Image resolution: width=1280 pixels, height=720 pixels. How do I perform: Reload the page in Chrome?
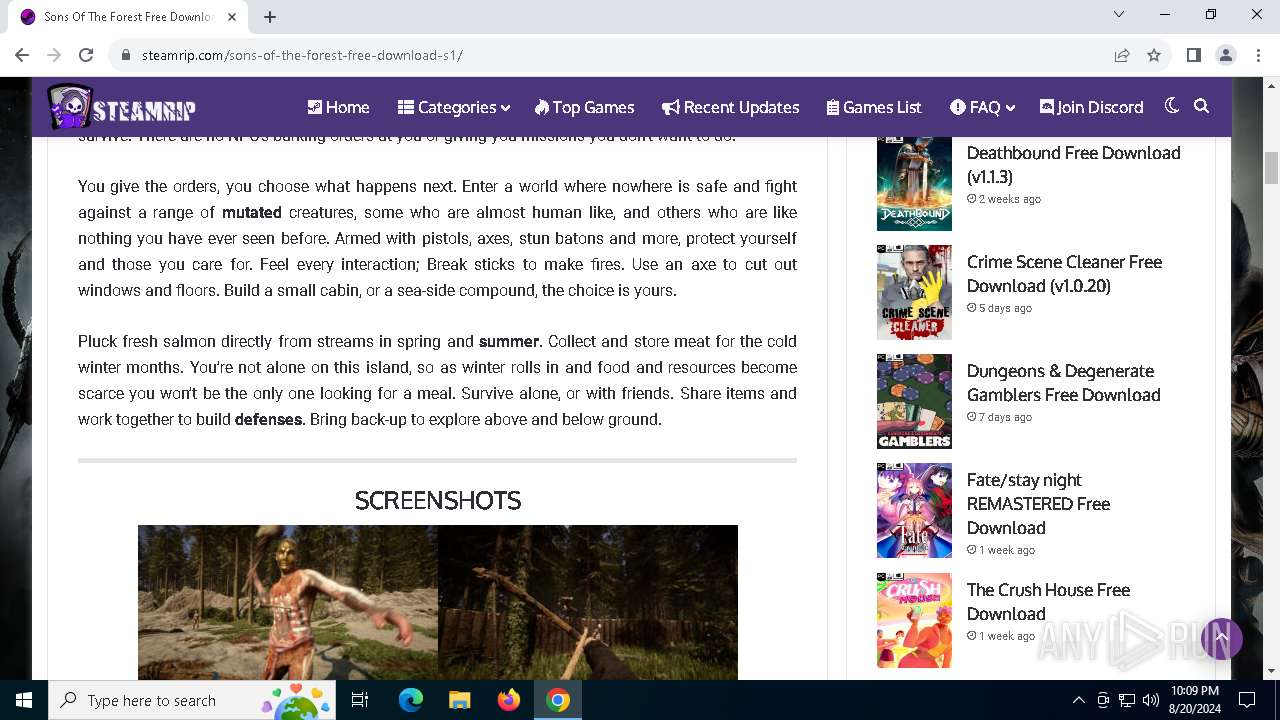point(86,55)
